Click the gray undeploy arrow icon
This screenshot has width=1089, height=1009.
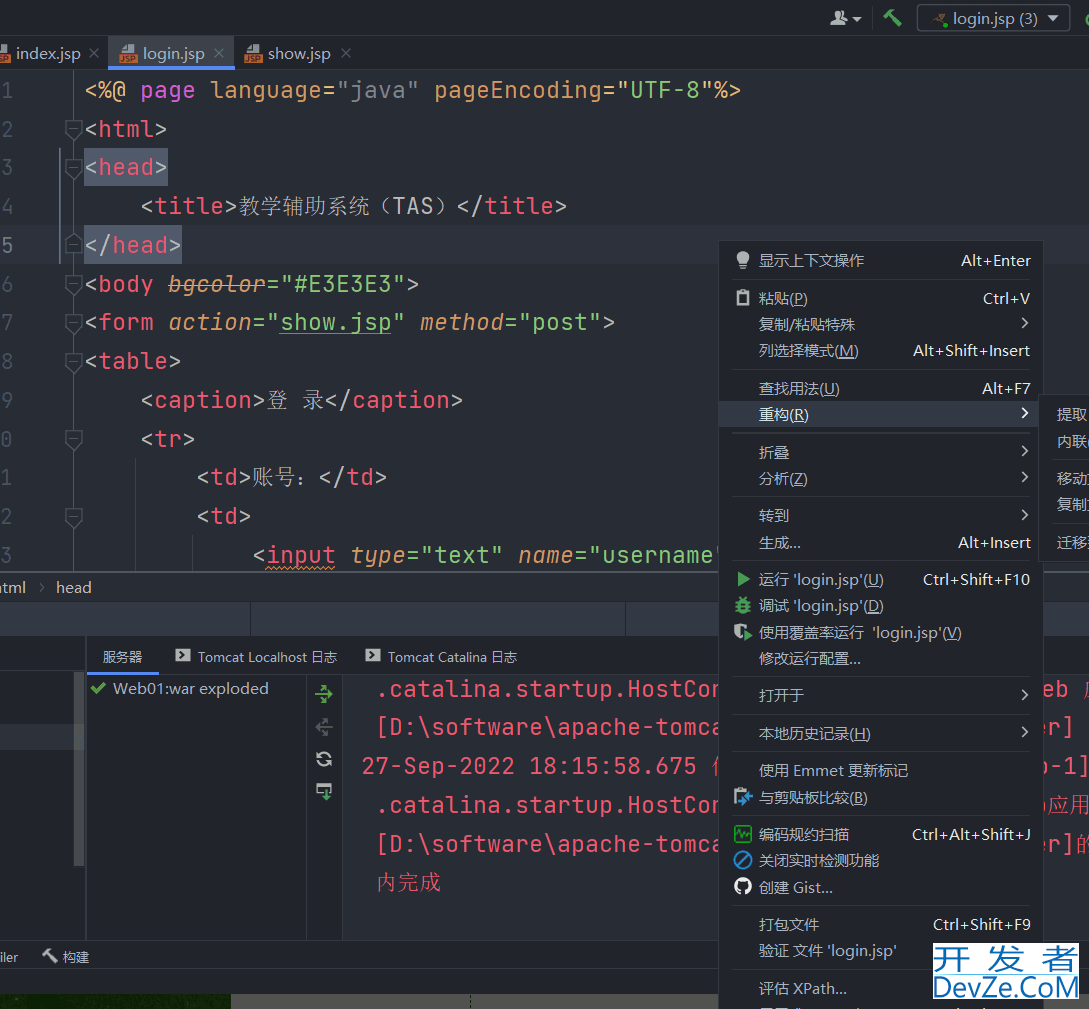(x=324, y=726)
